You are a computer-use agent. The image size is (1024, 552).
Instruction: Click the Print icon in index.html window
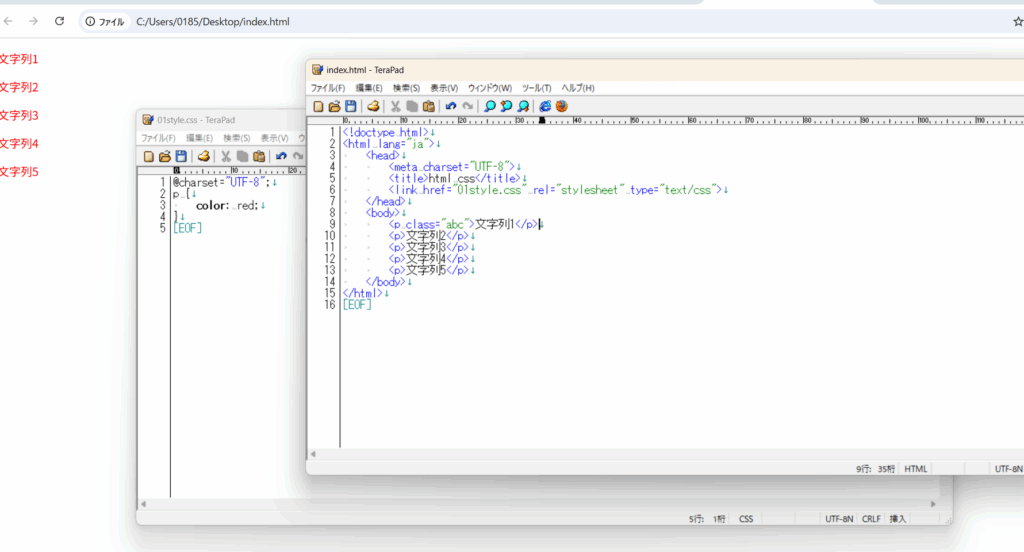point(373,105)
